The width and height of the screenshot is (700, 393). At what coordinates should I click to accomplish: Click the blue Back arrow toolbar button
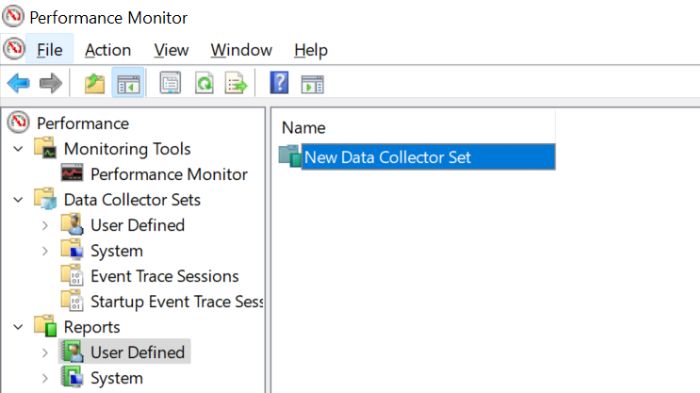pos(18,83)
